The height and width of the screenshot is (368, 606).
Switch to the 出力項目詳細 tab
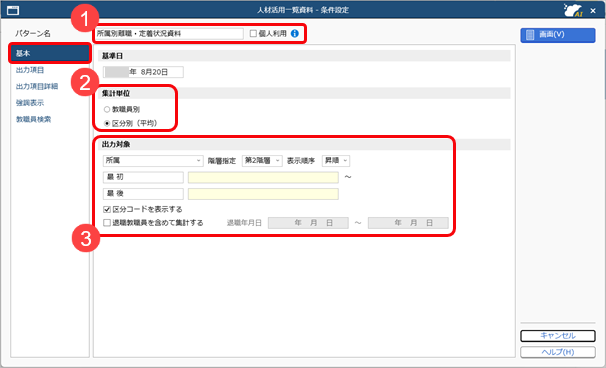(x=37, y=87)
